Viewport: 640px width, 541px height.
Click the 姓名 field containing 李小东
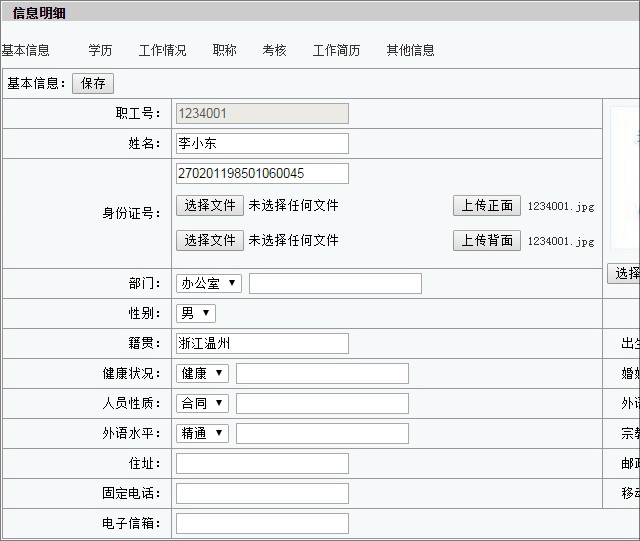pyautogui.click(x=262, y=144)
